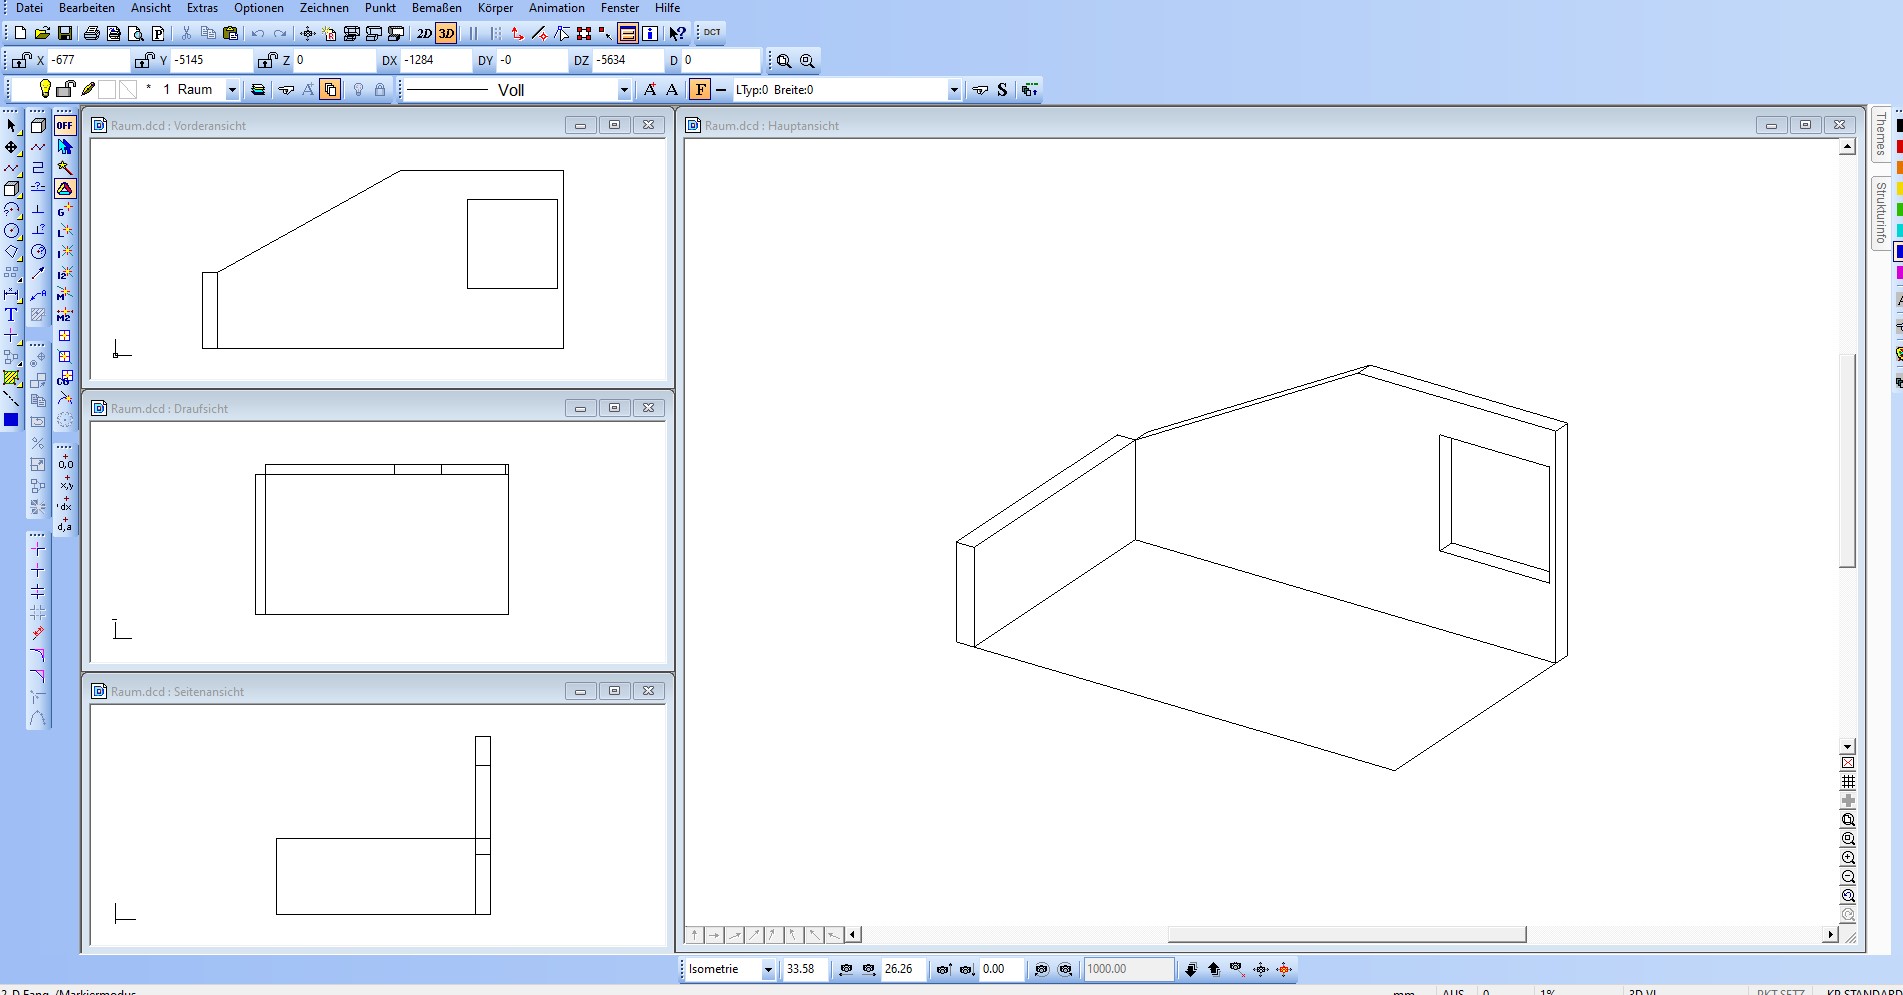The width and height of the screenshot is (1903, 995).
Task: Toggle the 3D mode button
Action: pyautogui.click(x=446, y=33)
